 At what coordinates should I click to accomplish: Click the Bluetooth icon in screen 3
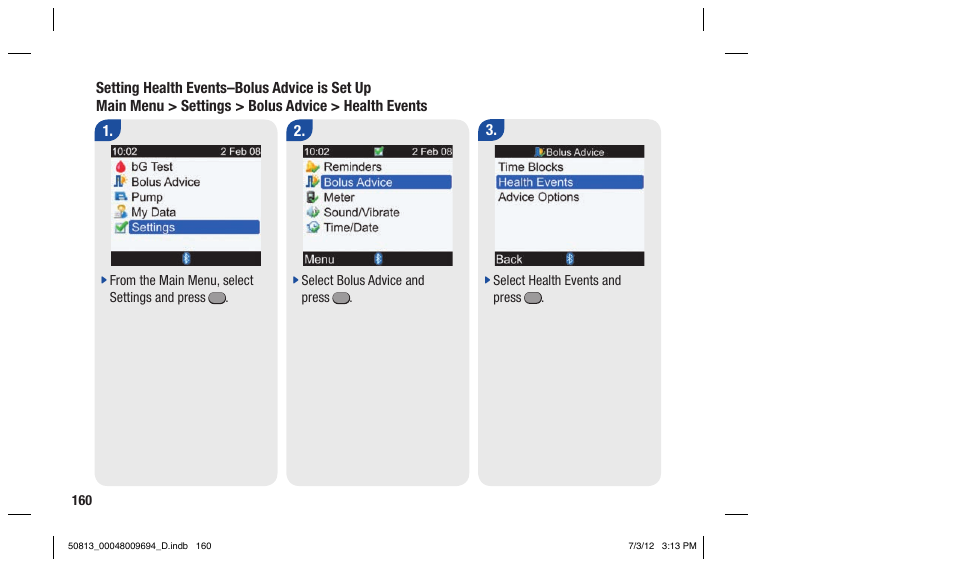(x=569, y=259)
